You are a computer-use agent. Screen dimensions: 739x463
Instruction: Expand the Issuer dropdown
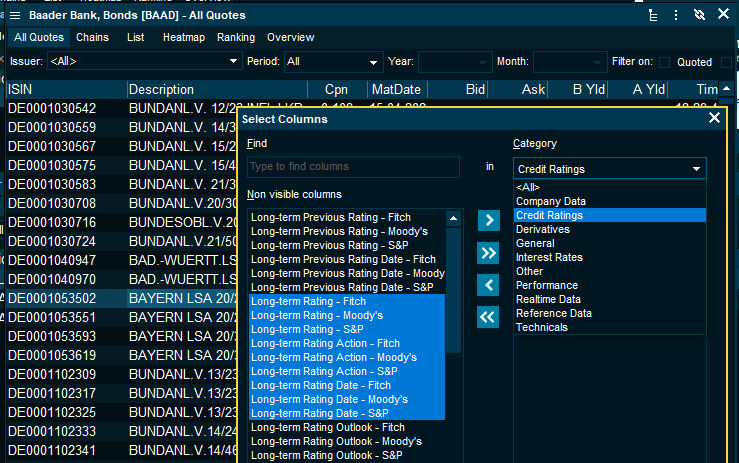click(234, 62)
